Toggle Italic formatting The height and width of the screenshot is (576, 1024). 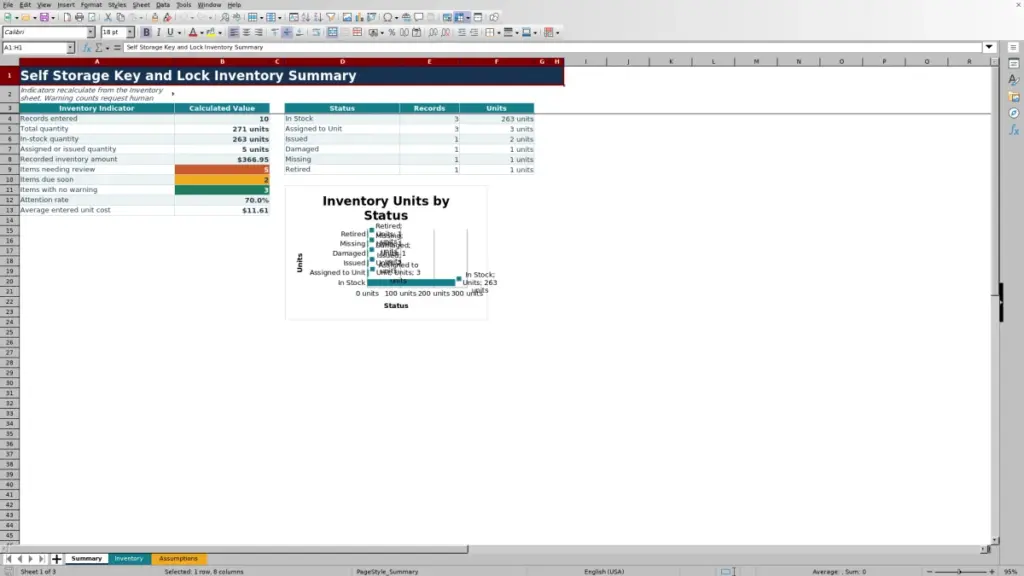click(158, 32)
